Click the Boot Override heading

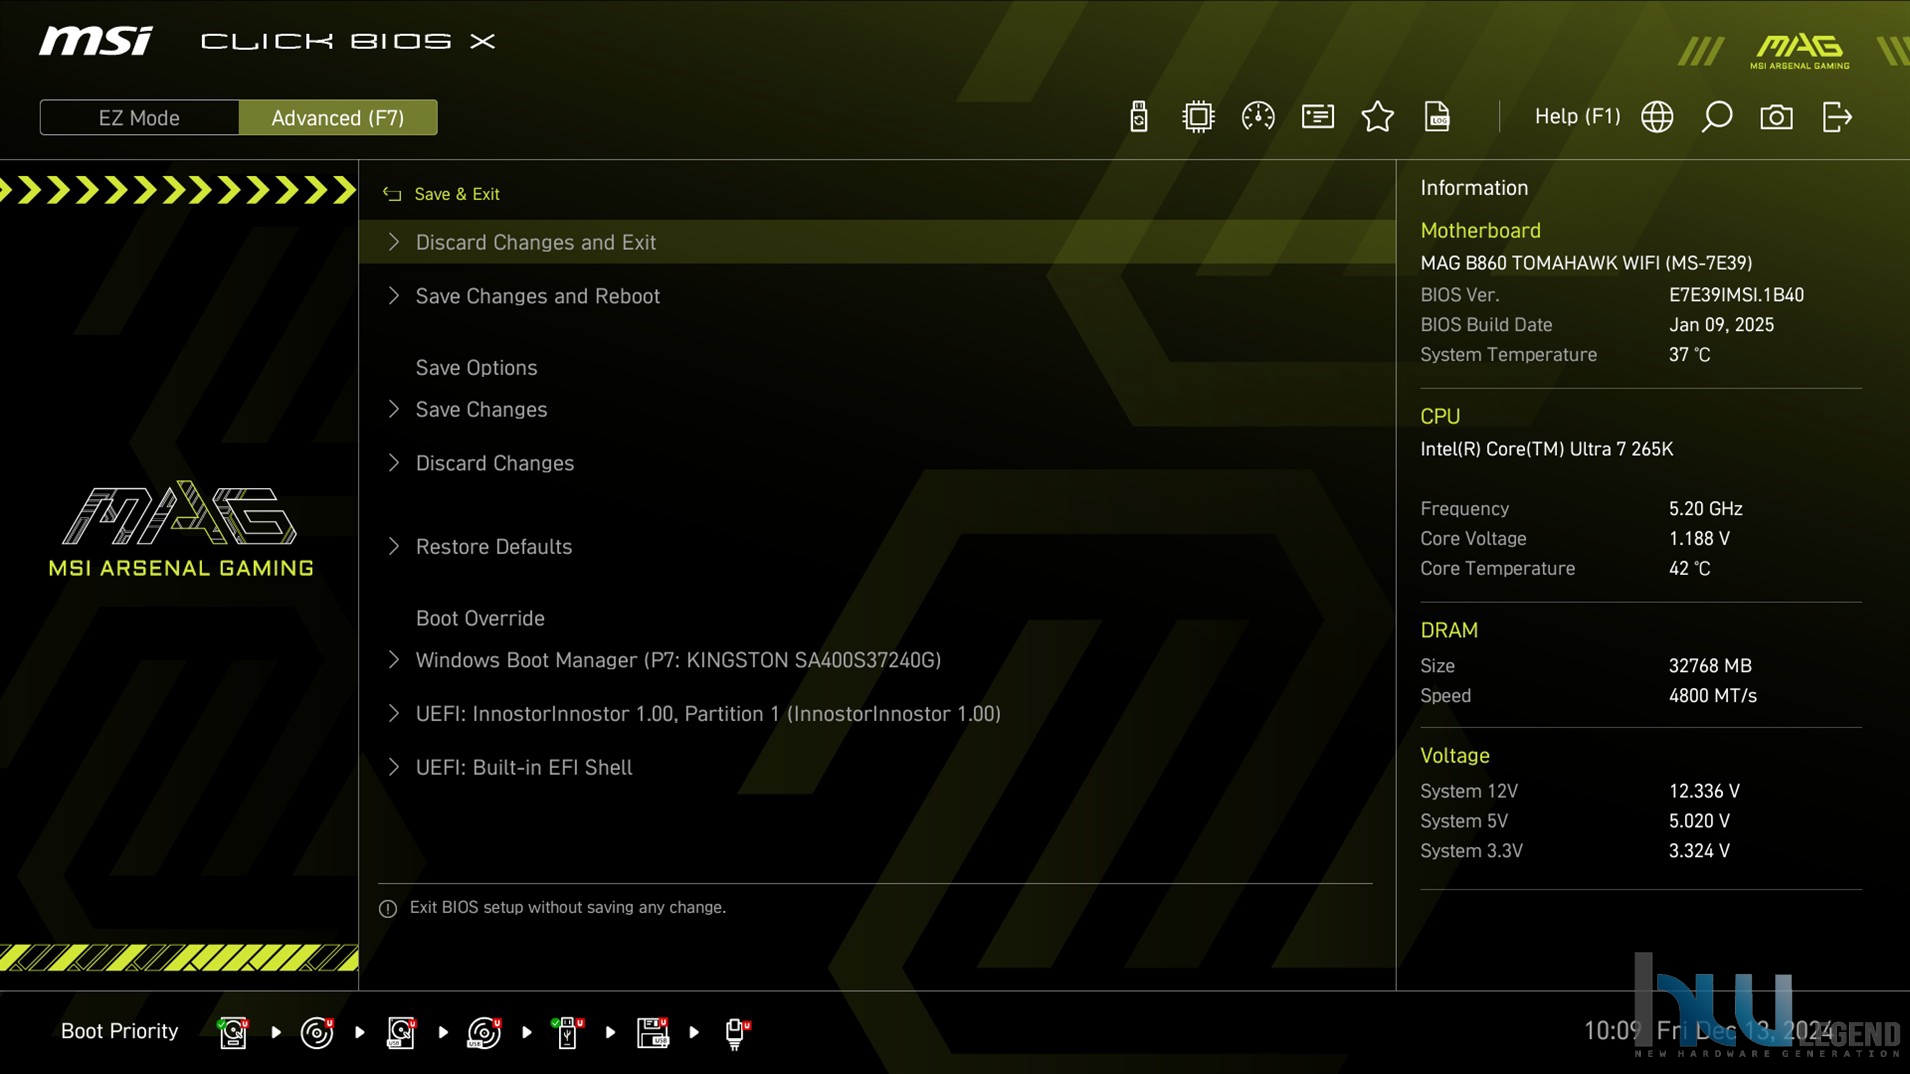pos(480,618)
